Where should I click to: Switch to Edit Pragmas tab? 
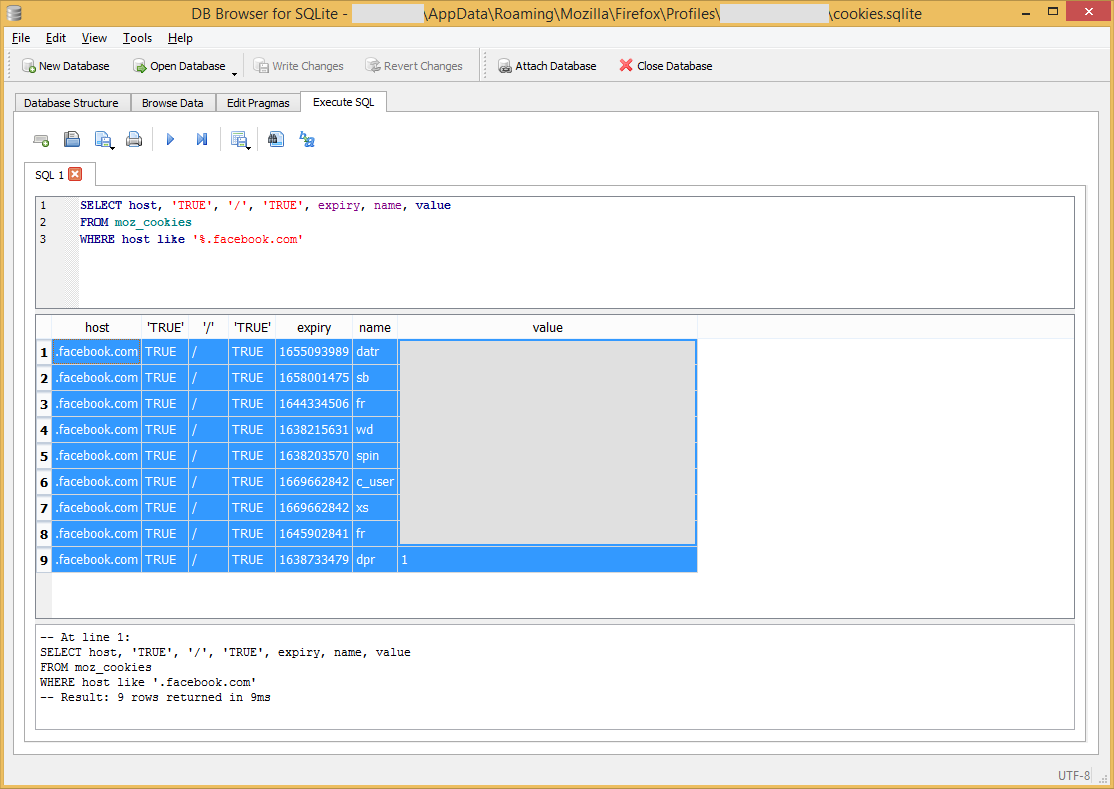(x=258, y=103)
